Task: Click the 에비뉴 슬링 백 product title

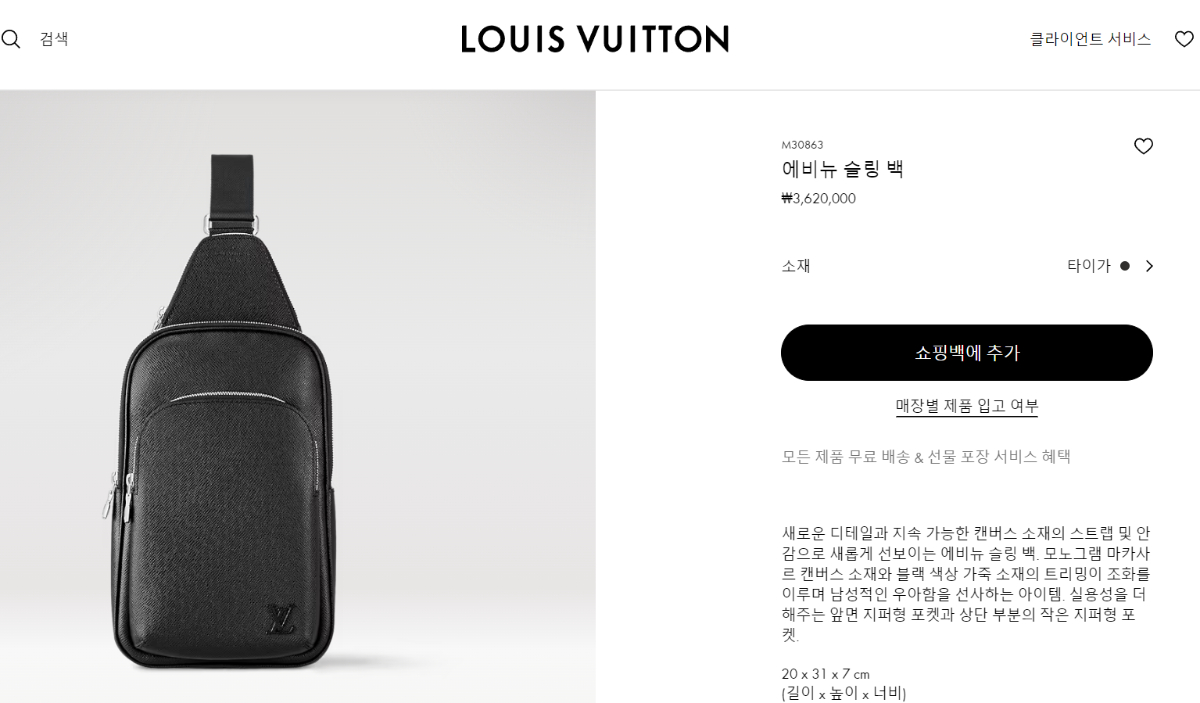Action: (x=842, y=169)
